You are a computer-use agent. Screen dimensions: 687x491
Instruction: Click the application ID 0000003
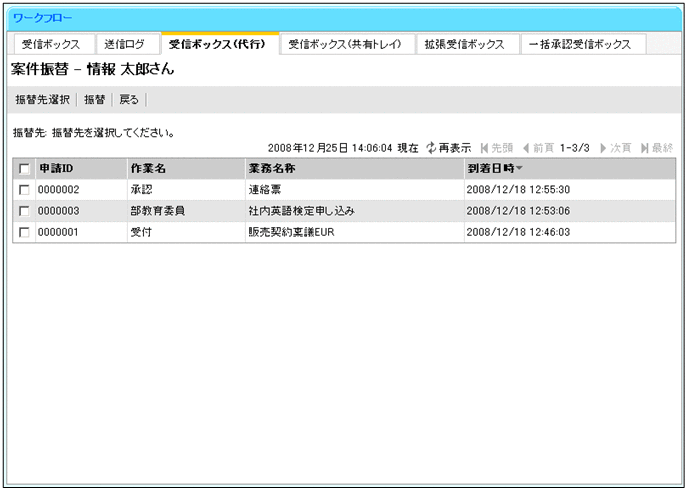(x=58, y=211)
